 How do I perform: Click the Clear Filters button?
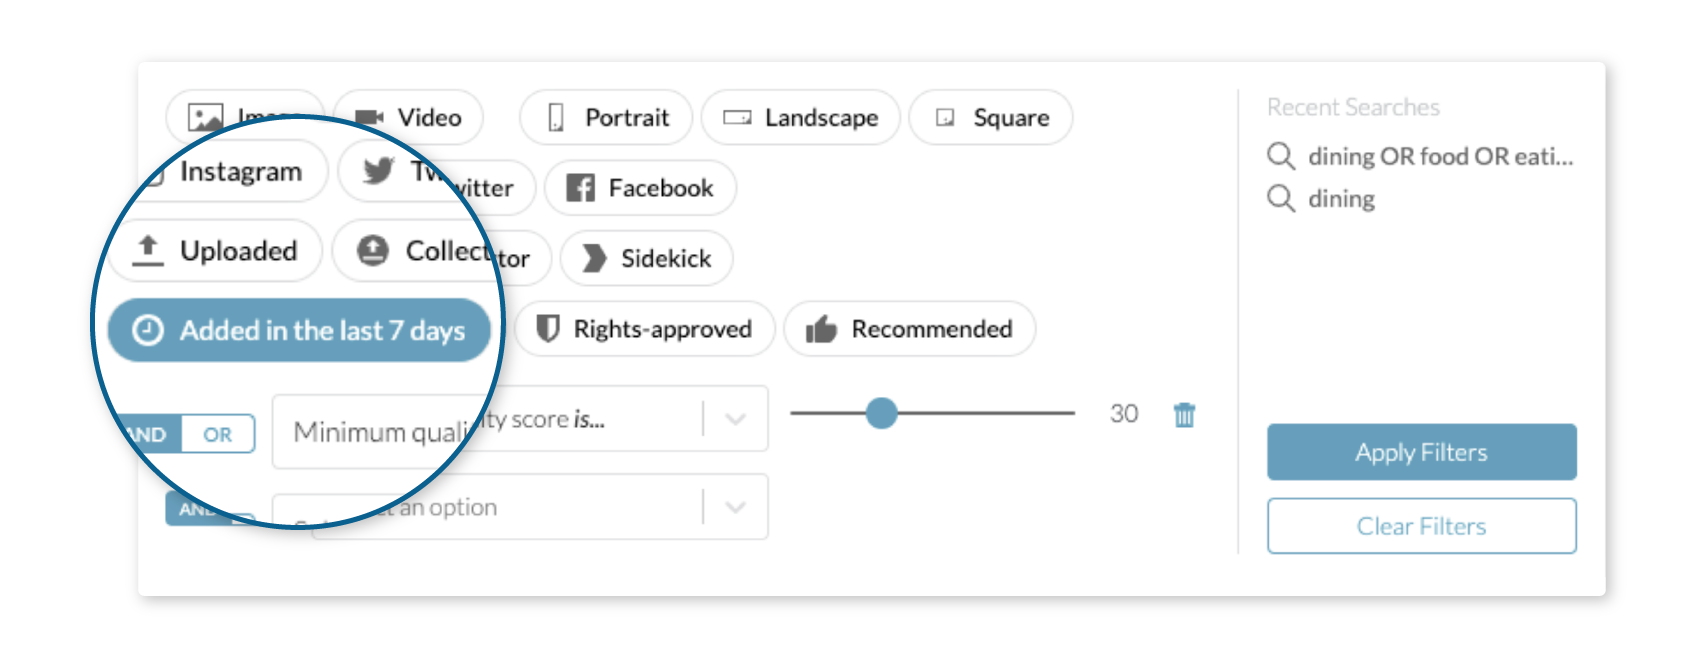point(1421,526)
